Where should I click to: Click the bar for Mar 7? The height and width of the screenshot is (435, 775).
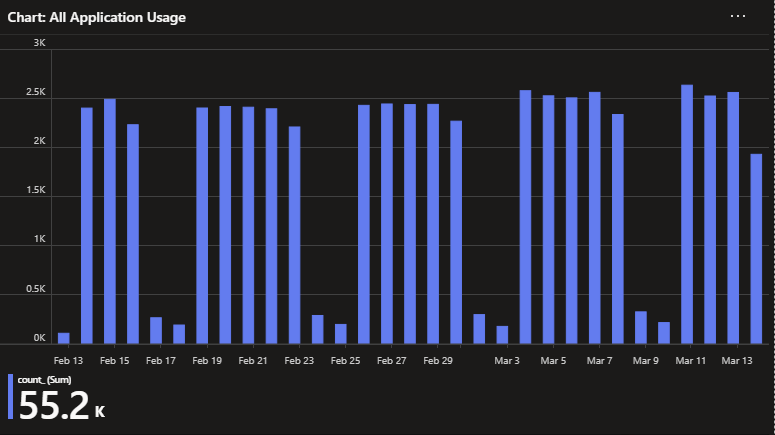[595, 218]
